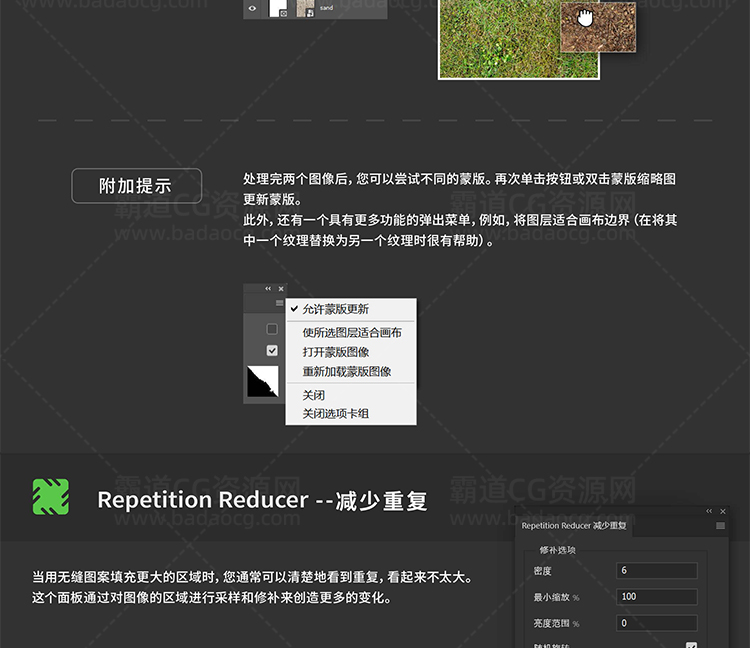Collapse the small mask panel with double-arrow icon
The width and height of the screenshot is (750, 648).
tap(268, 289)
